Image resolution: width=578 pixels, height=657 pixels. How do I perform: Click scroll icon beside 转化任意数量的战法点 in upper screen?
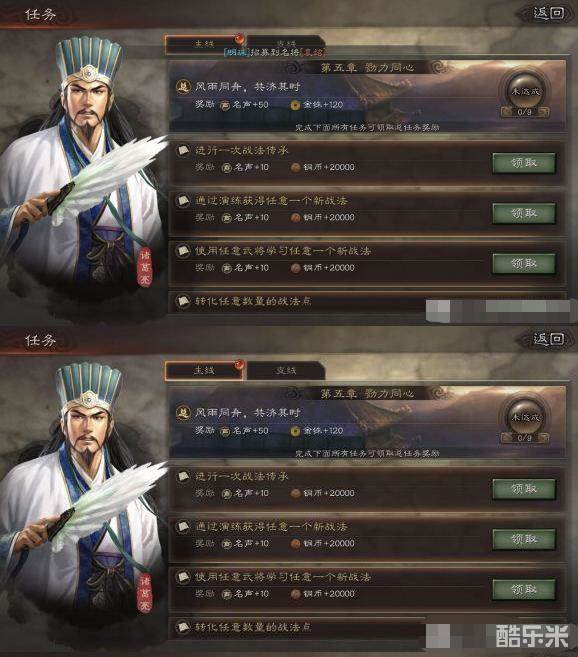(x=183, y=301)
